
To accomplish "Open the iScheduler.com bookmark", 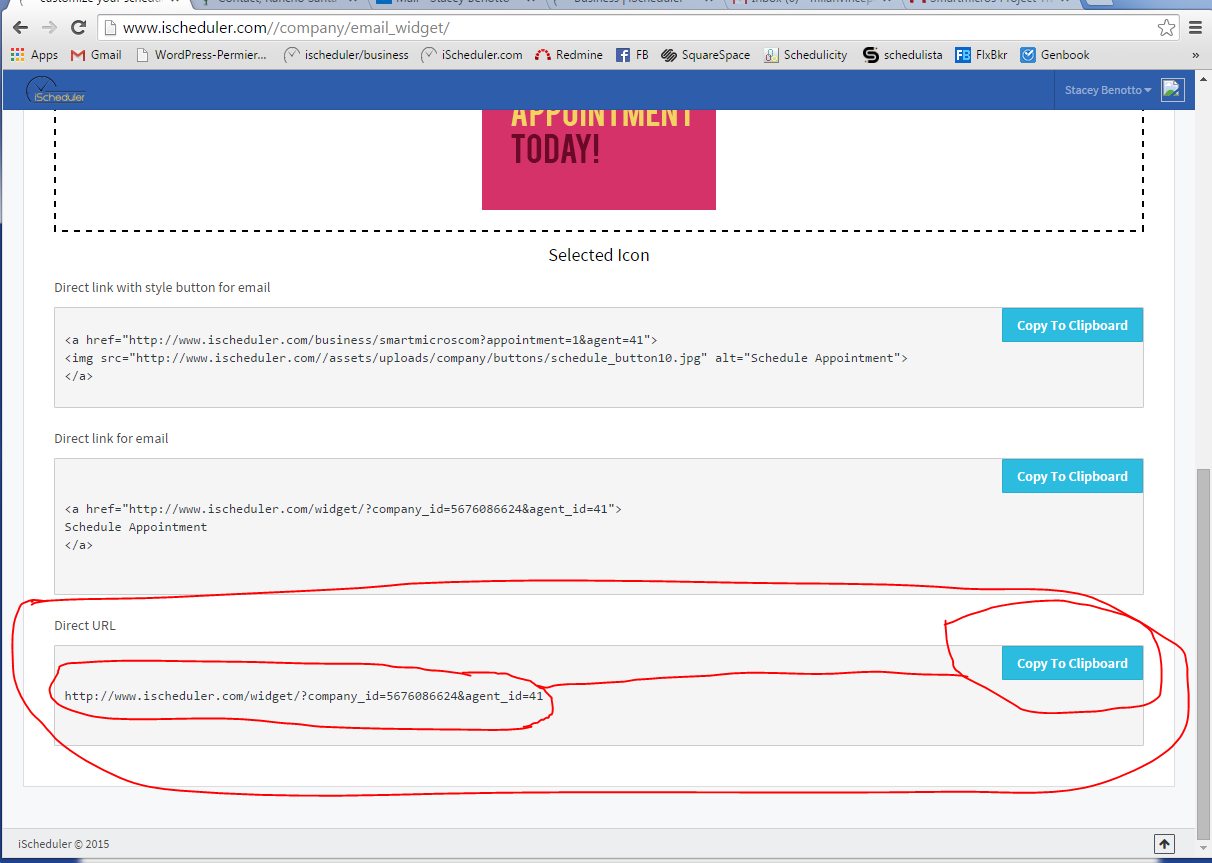I will coord(471,55).
